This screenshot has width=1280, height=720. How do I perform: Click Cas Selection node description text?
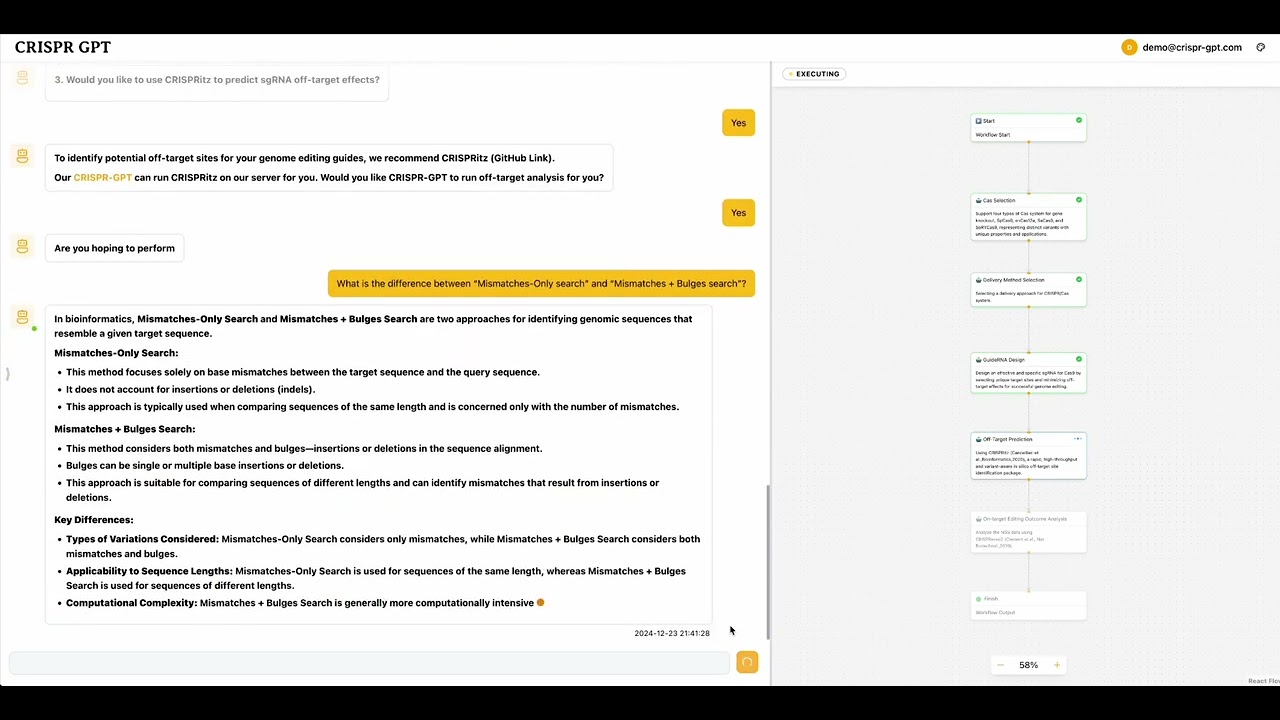(x=1023, y=224)
